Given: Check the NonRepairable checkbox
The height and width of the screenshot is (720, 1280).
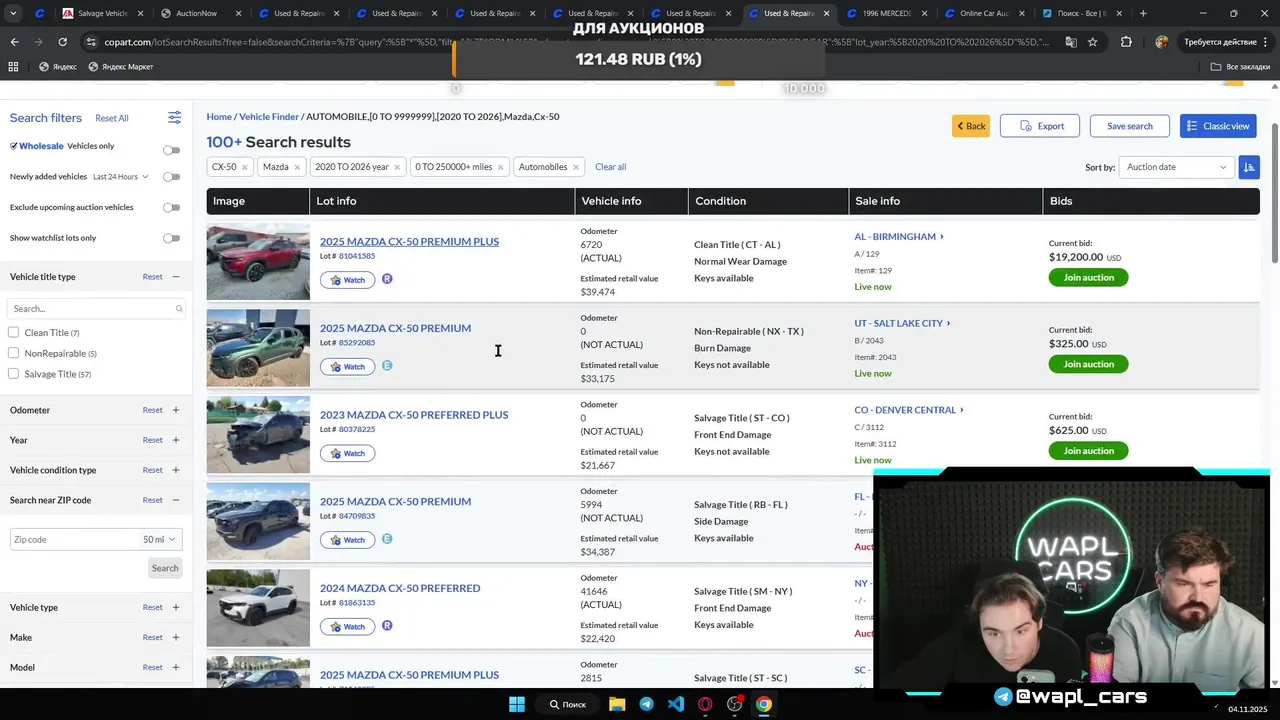Looking at the screenshot, I should point(13,353).
